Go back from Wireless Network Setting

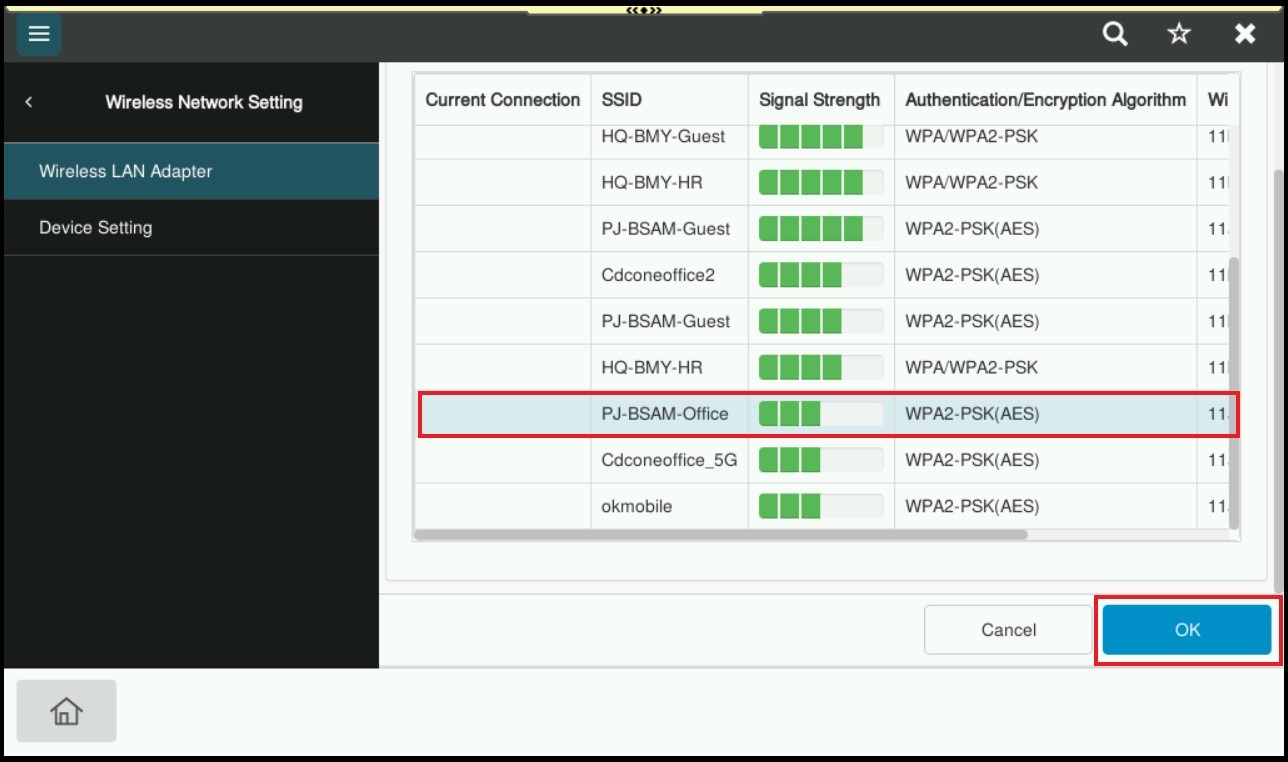29,102
